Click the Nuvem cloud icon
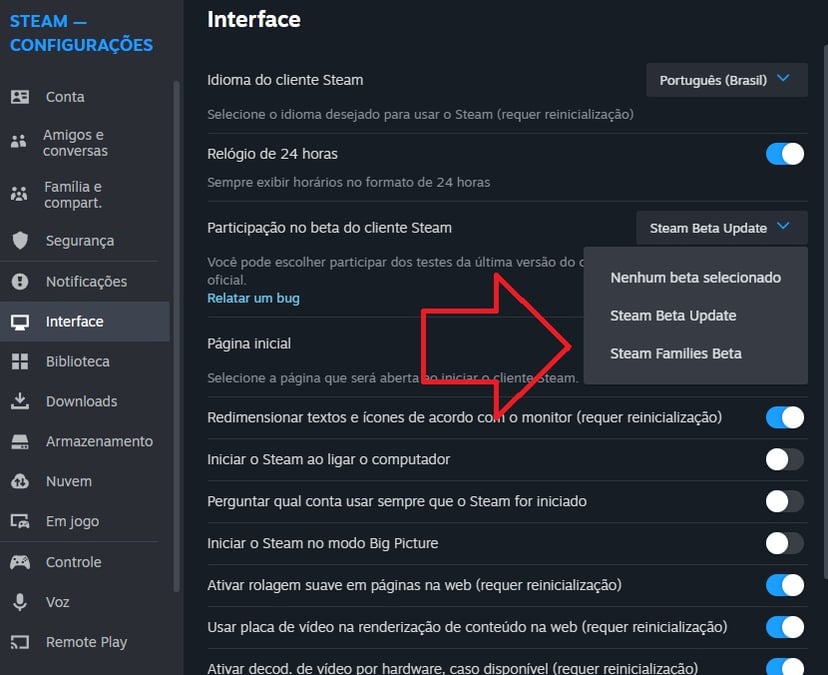Image resolution: width=828 pixels, height=675 pixels. [20, 481]
